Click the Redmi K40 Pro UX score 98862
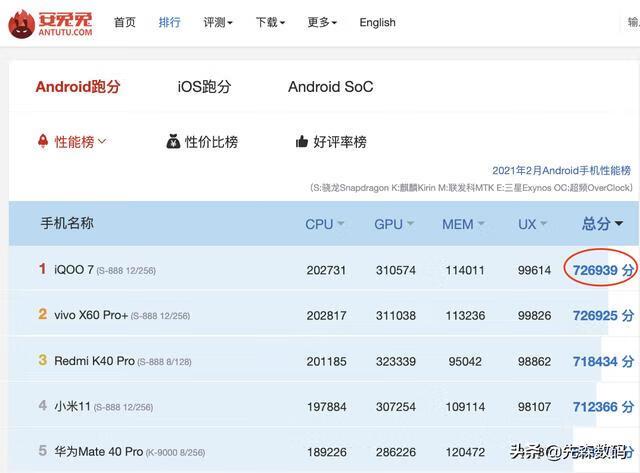The width and height of the screenshot is (640, 473). pos(534,361)
